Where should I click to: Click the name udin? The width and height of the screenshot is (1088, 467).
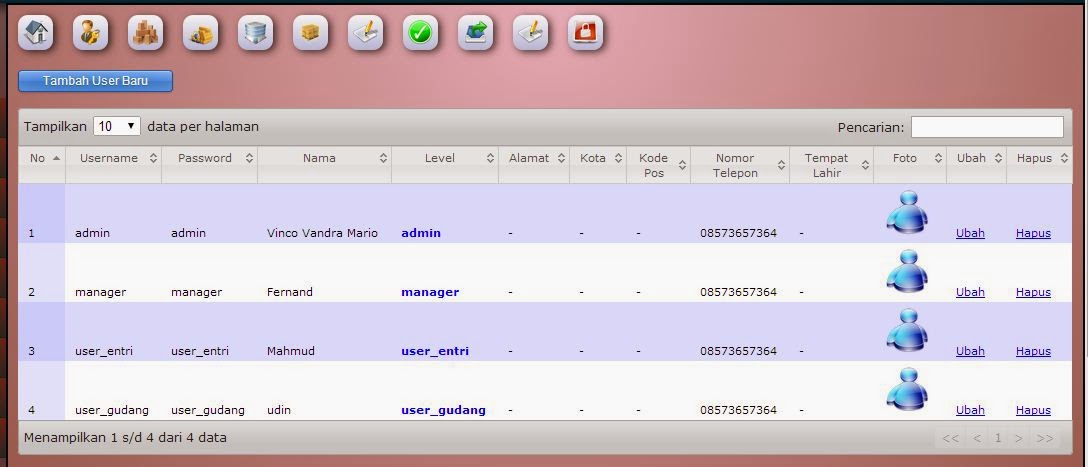[278, 410]
